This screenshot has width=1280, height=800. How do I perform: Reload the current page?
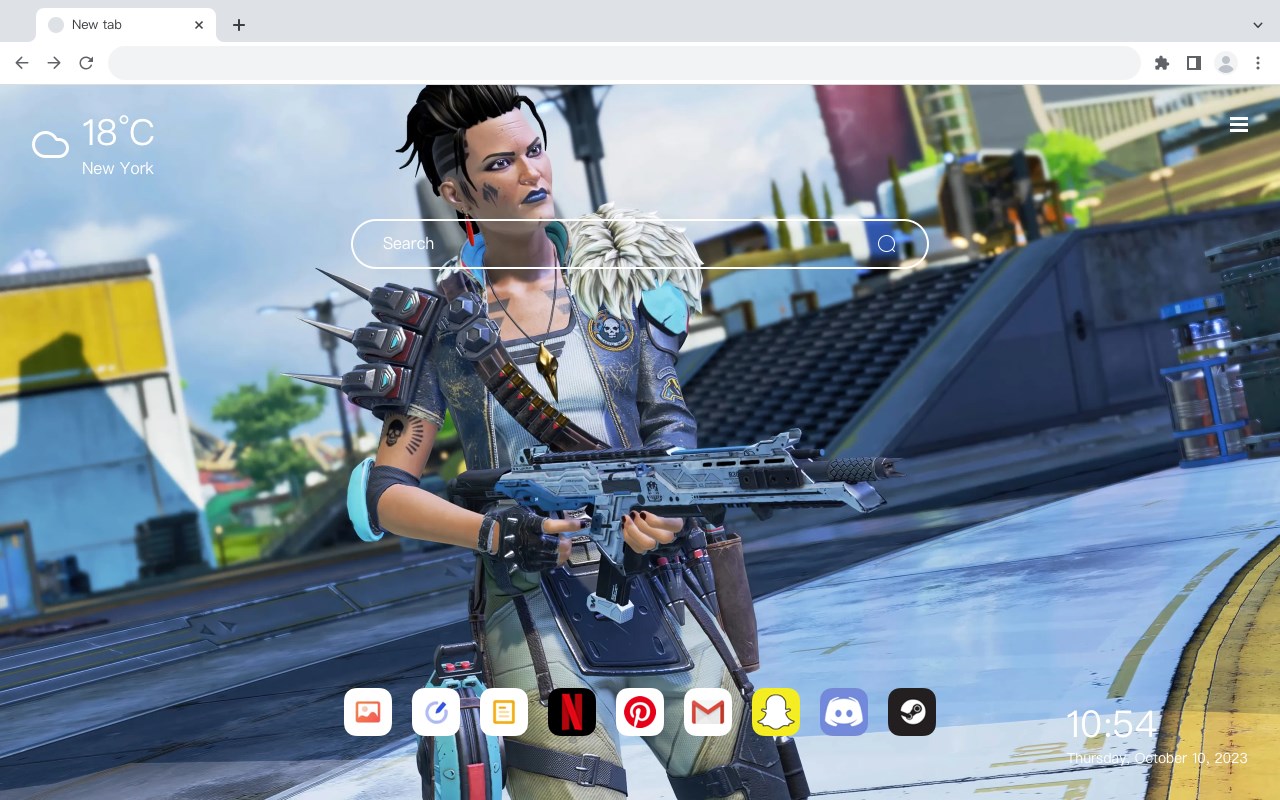pos(86,63)
